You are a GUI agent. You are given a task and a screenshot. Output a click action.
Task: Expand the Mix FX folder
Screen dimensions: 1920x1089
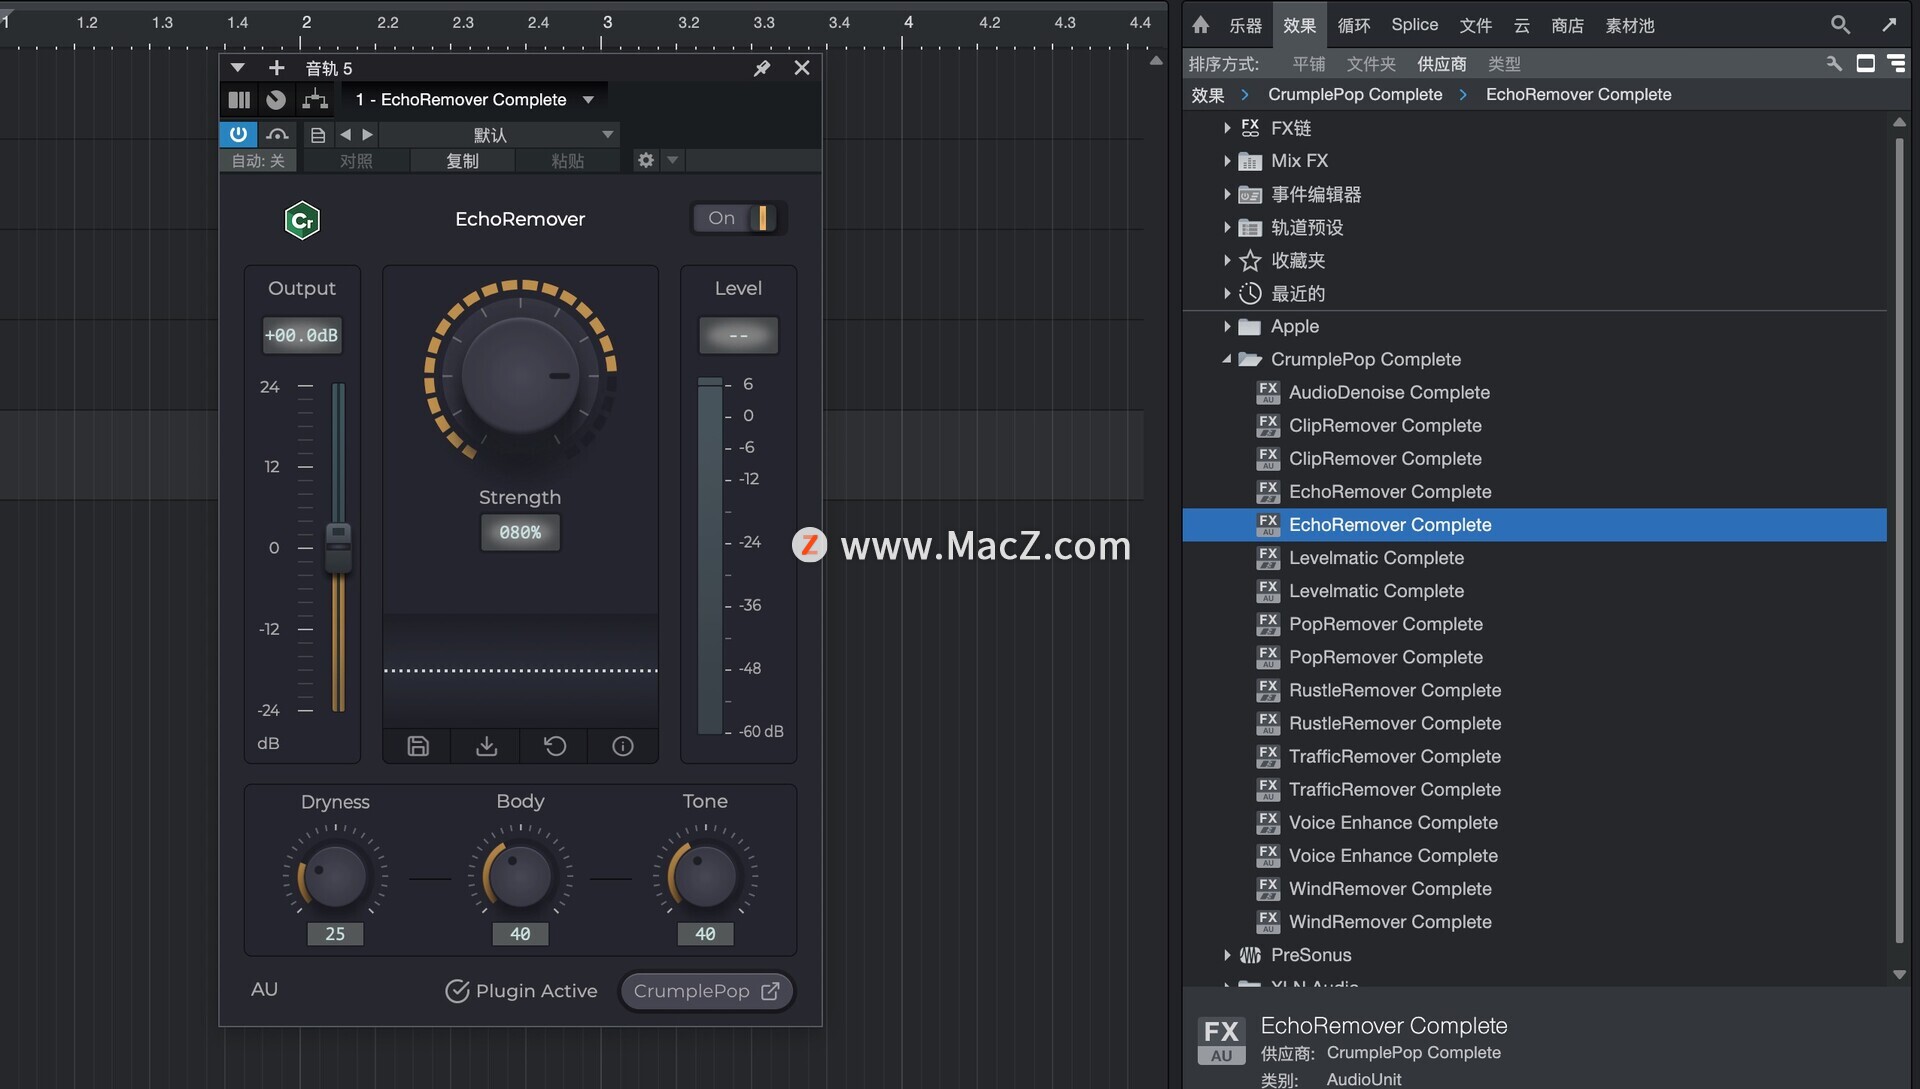[x=1227, y=161]
